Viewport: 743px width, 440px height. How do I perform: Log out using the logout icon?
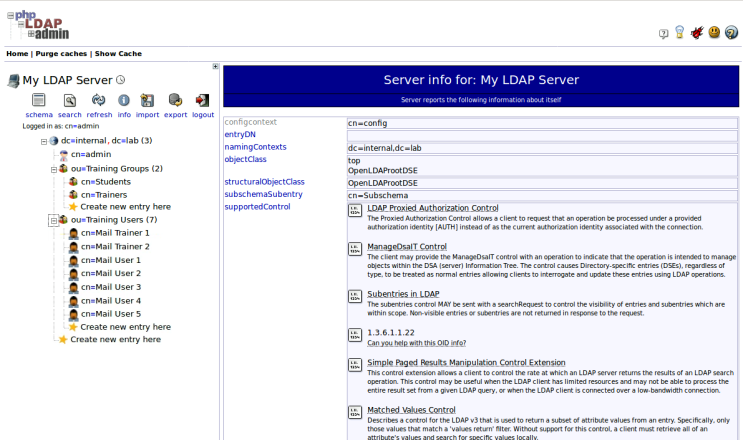click(202, 100)
